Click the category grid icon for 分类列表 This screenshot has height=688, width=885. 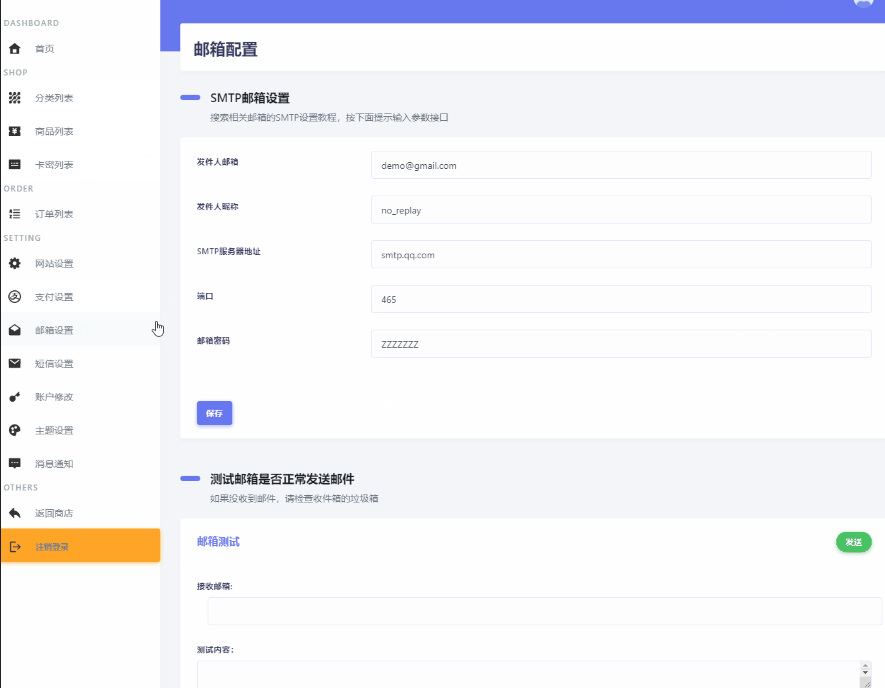tap(15, 98)
